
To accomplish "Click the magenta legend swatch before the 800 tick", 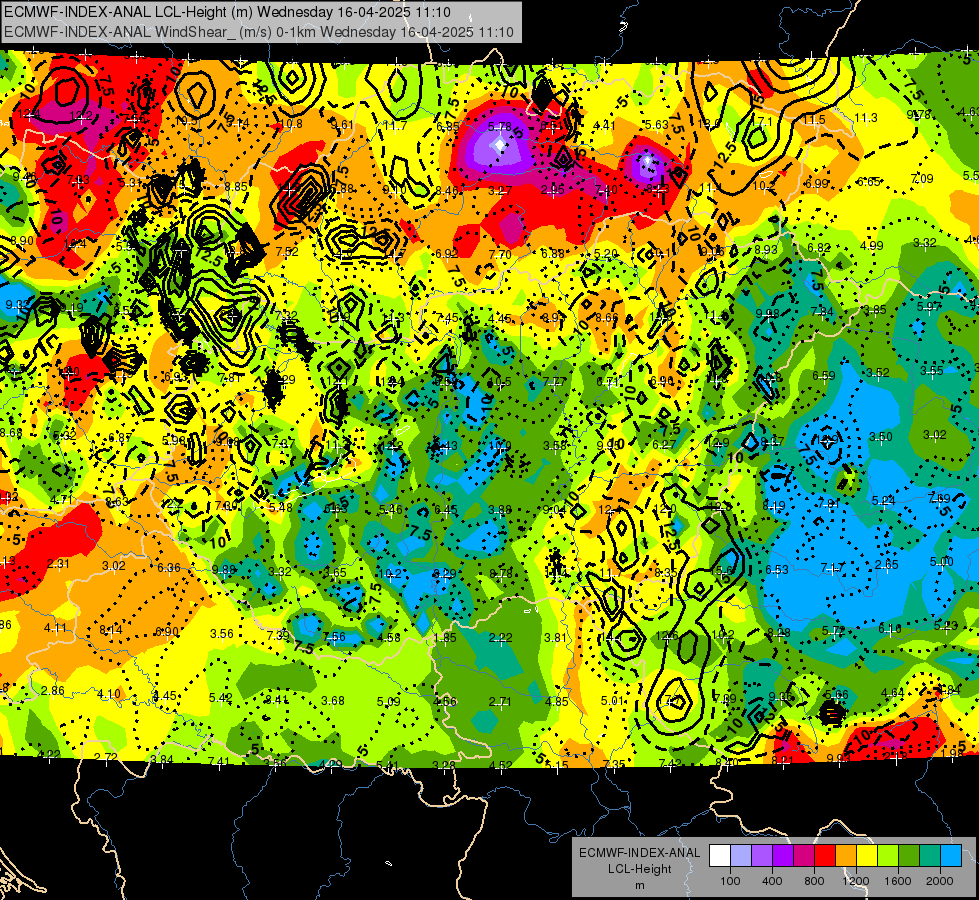I will [804, 856].
